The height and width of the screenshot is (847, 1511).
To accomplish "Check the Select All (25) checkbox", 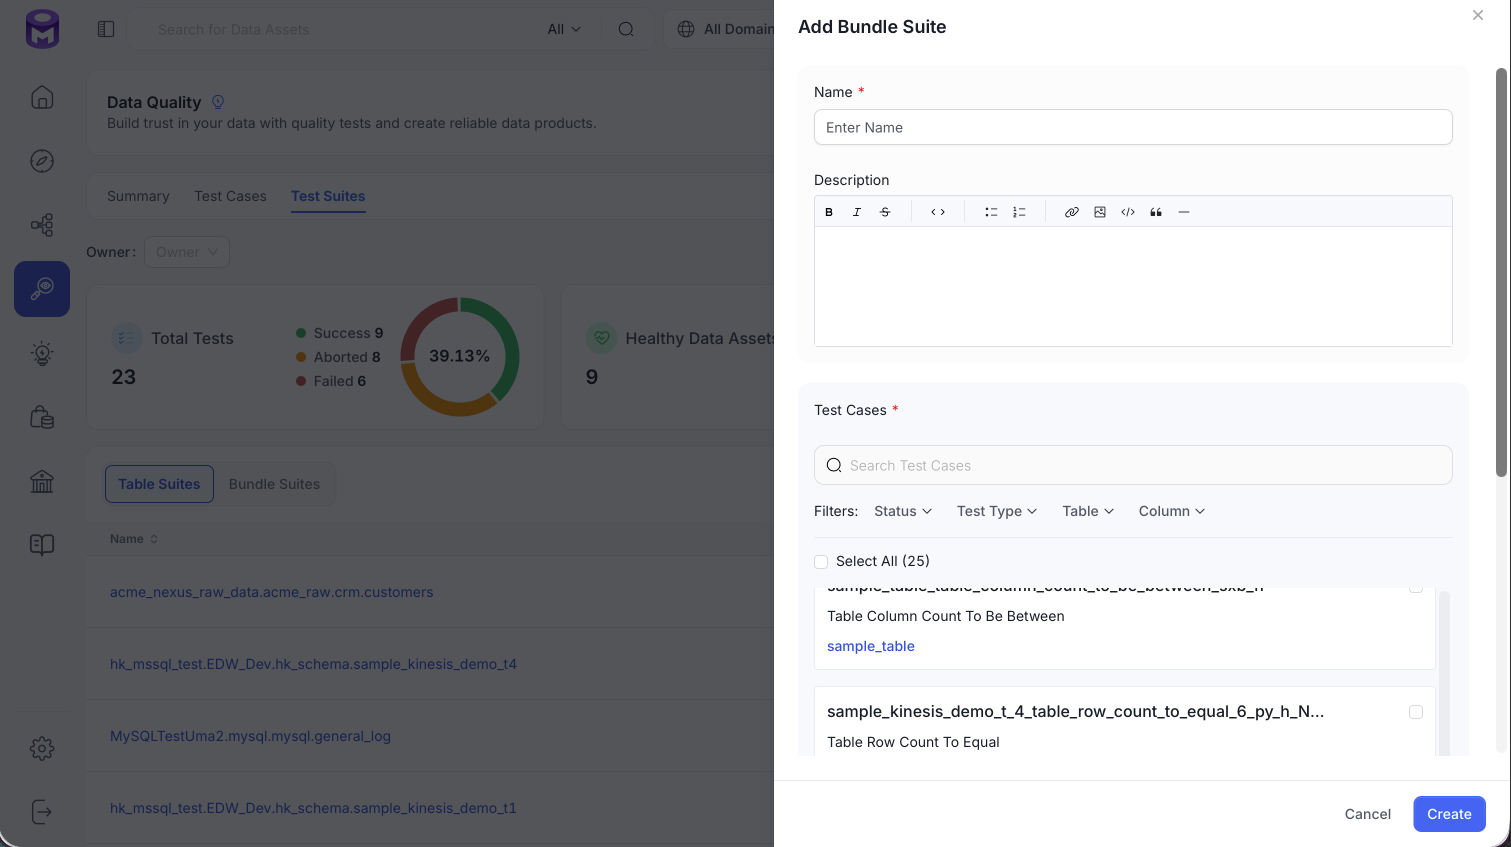I will click(821, 562).
